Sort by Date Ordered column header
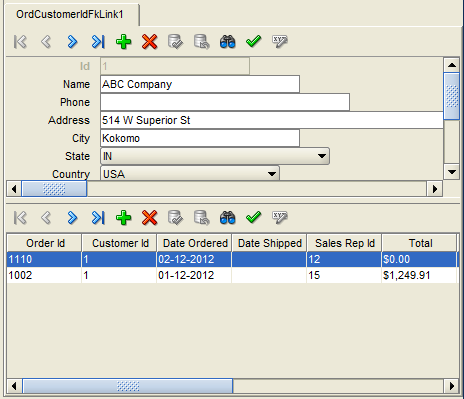This screenshot has height=399, width=464. [194, 243]
